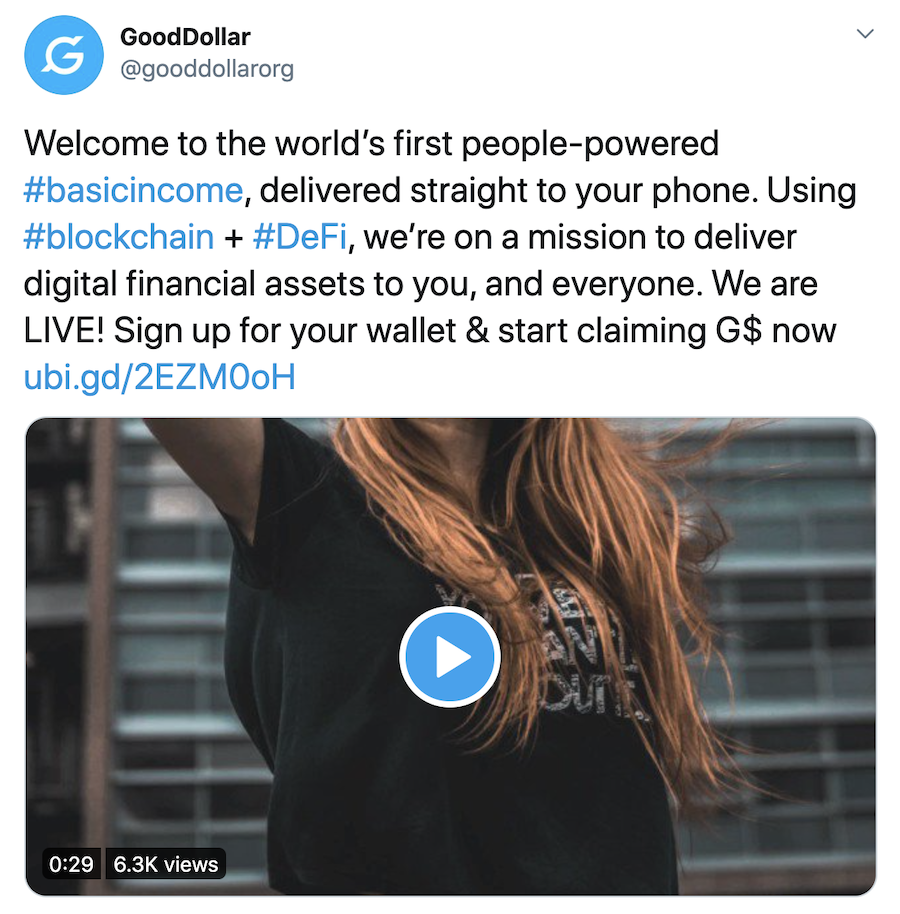This screenshot has height=914, width=900.
Task: Open the @gooddollarorg handle
Action: [207, 69]
